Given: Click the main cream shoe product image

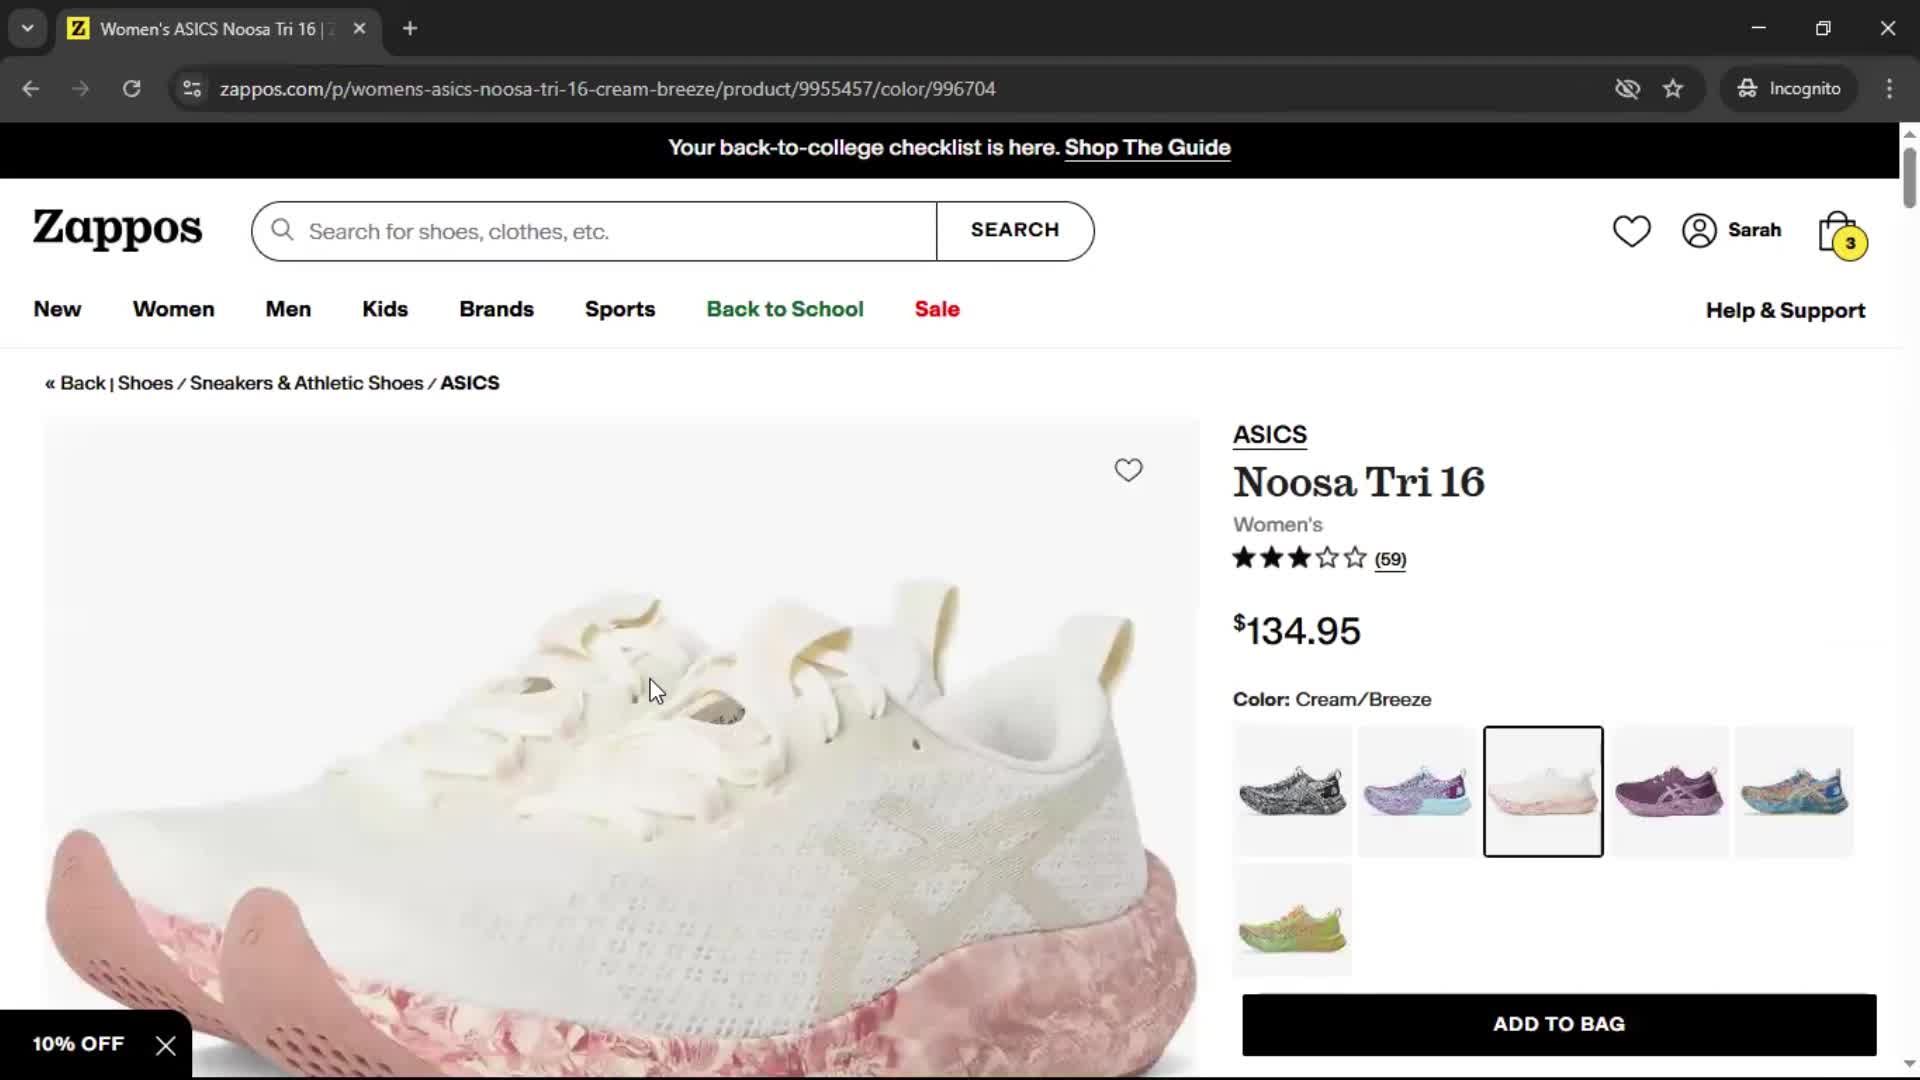Looking at the screenshot, I should (x=621, y=748).
